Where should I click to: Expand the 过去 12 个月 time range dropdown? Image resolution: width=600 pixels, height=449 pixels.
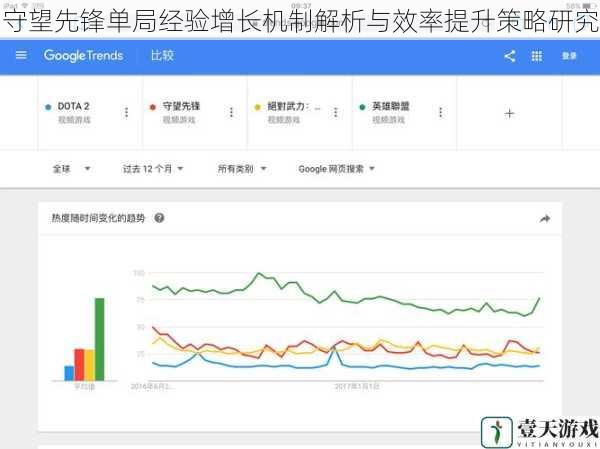(153, 169)
